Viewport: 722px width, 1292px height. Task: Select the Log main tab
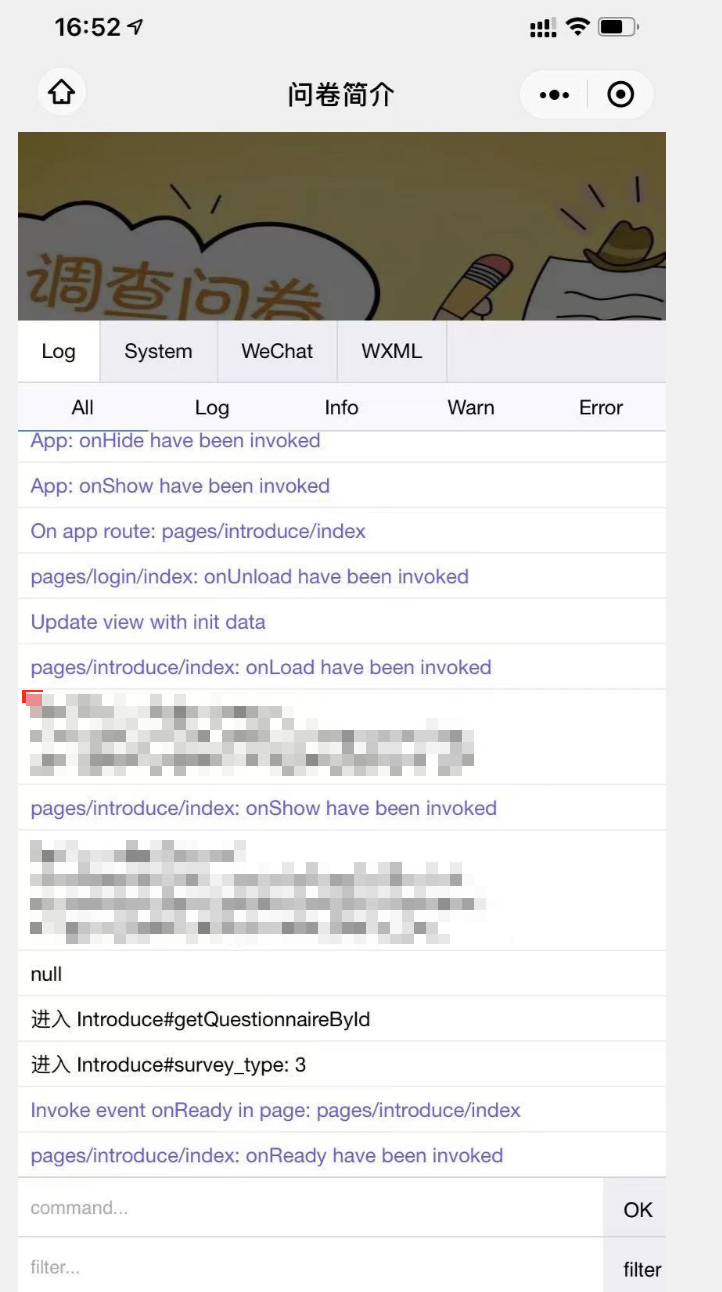(x=58, y=351)
